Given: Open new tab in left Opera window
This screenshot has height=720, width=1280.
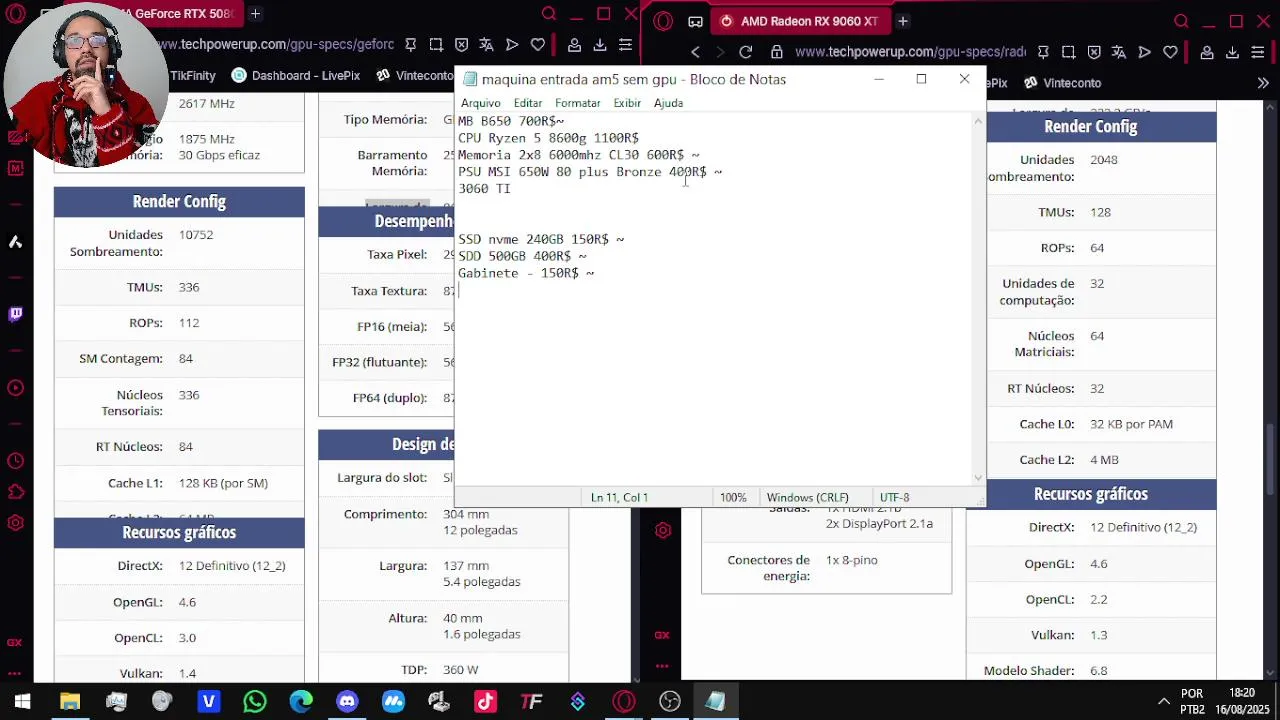Looking at the screenshot, I should pos(255,14).
